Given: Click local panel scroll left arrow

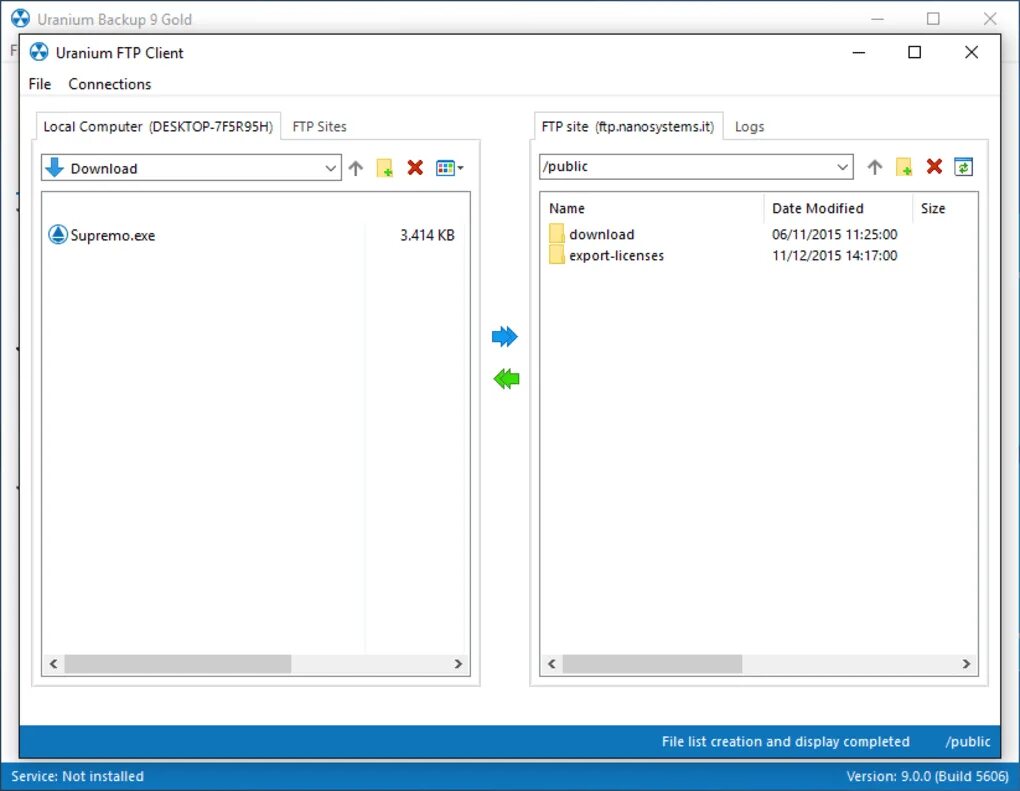Looking at the screenshot, I should coord(53,664).
